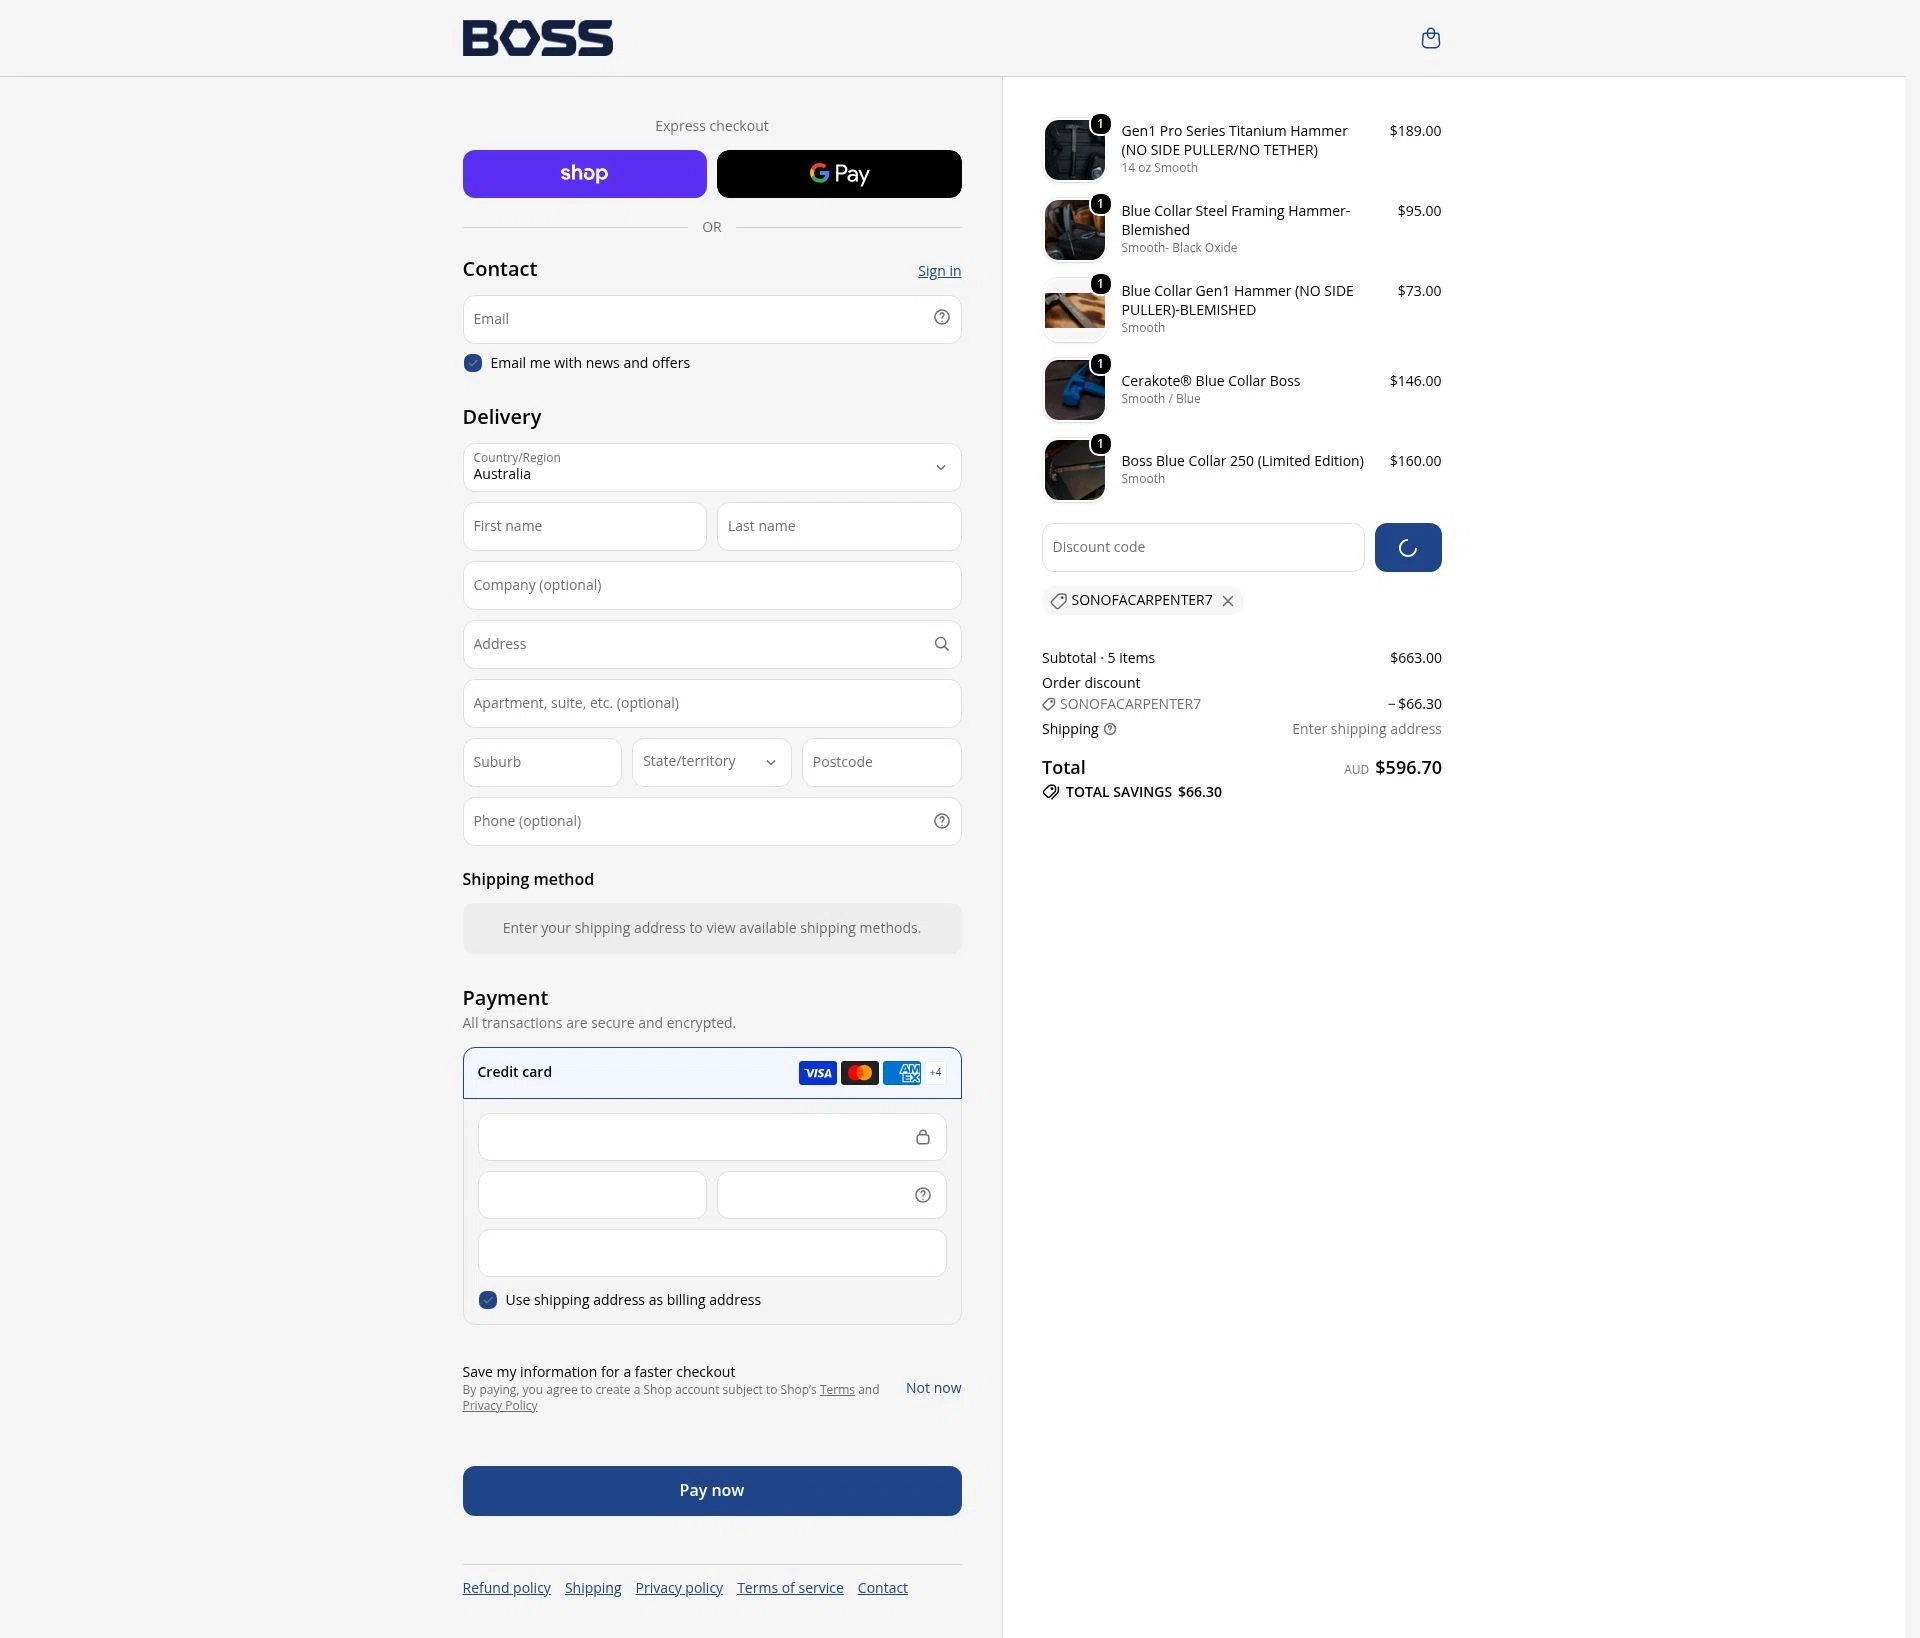
Task: Focus the card number field
Action: point(712,1137)
